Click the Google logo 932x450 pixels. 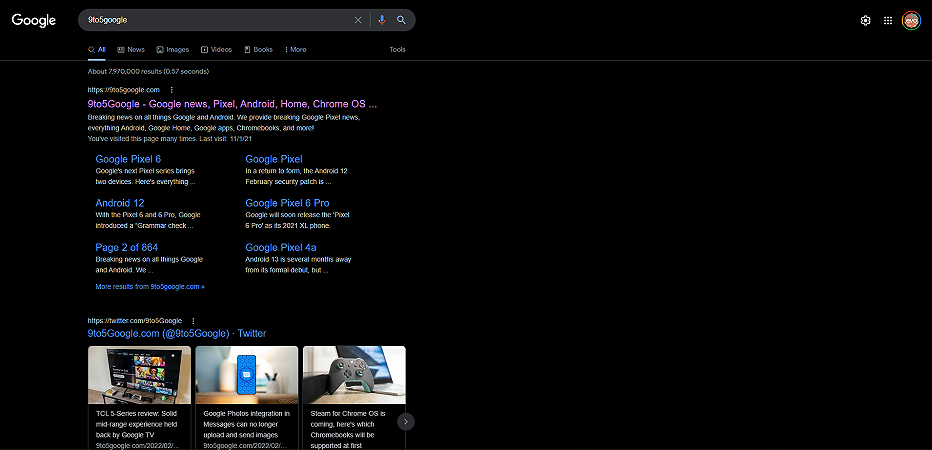[34, 20]
